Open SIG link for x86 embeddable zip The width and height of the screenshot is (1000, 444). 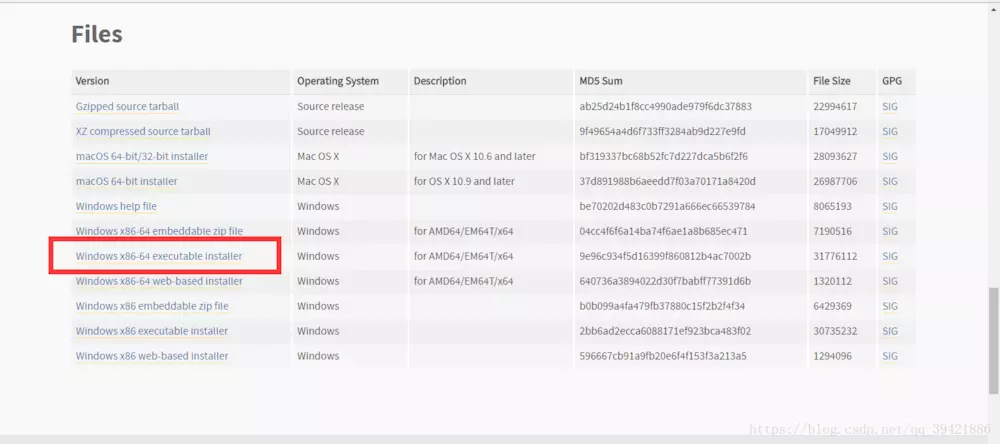(x=890, y=306)
